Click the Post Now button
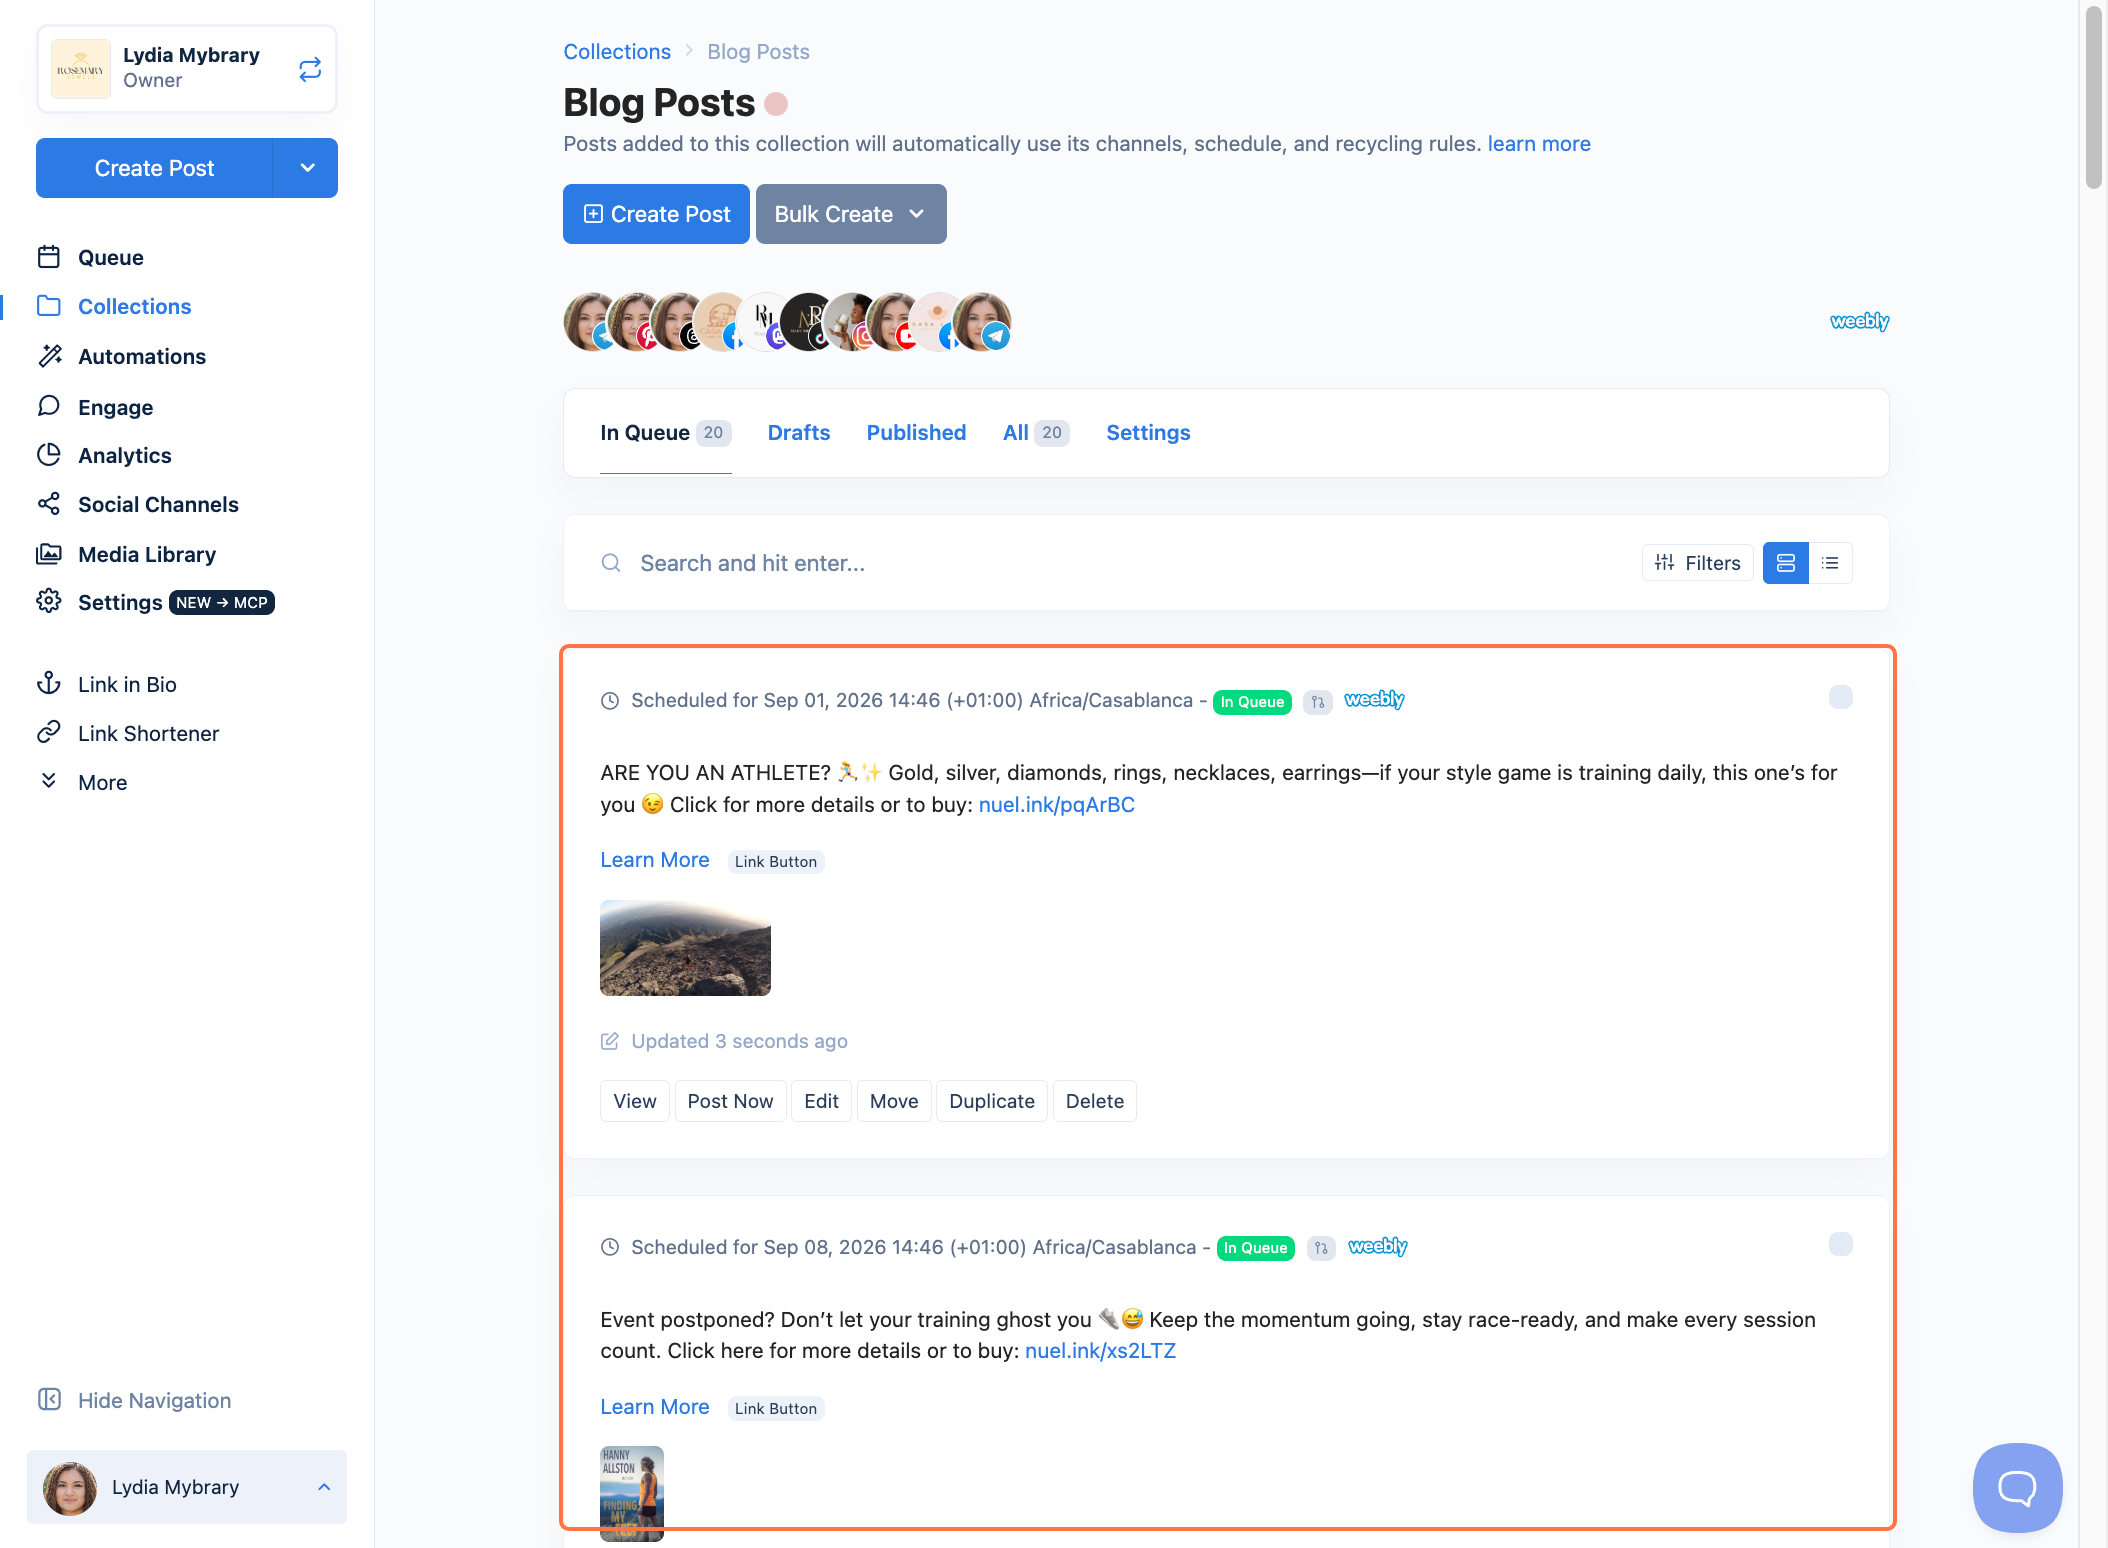This screenshot has width=2108, height=1548. (x=730, y=1101)
